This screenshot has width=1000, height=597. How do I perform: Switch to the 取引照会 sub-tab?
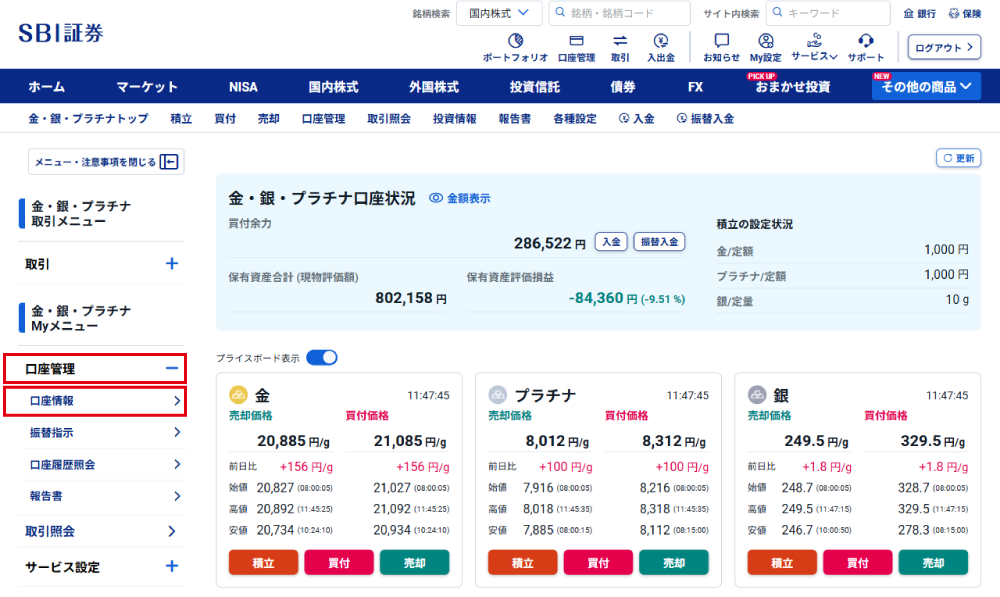pos(389,118)
